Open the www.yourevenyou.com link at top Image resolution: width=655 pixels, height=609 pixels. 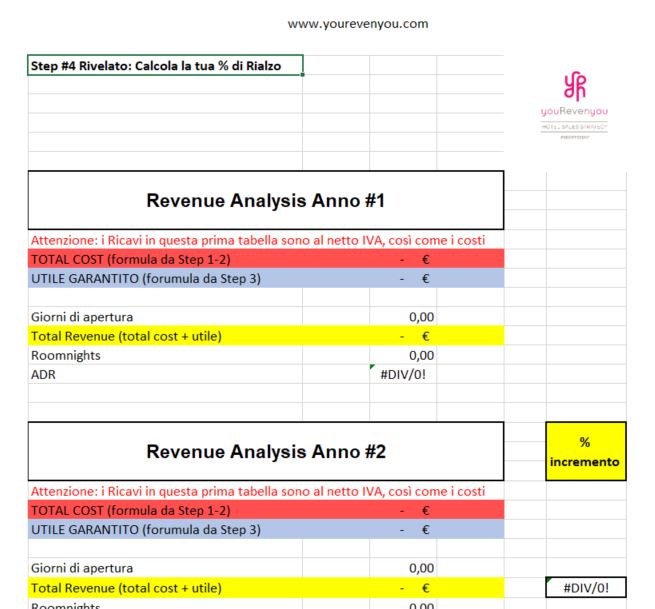coord(357,23)
